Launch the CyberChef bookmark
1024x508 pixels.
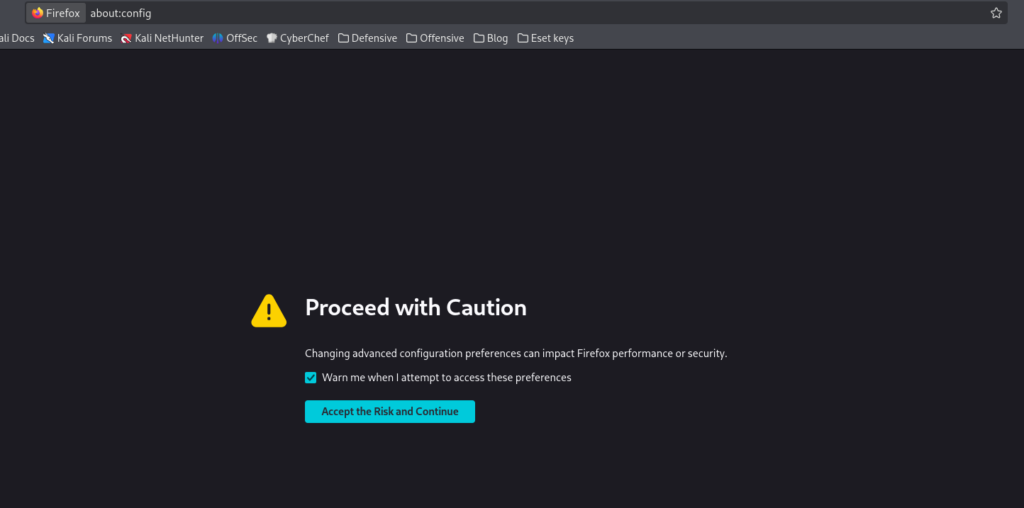pos(297,38)
